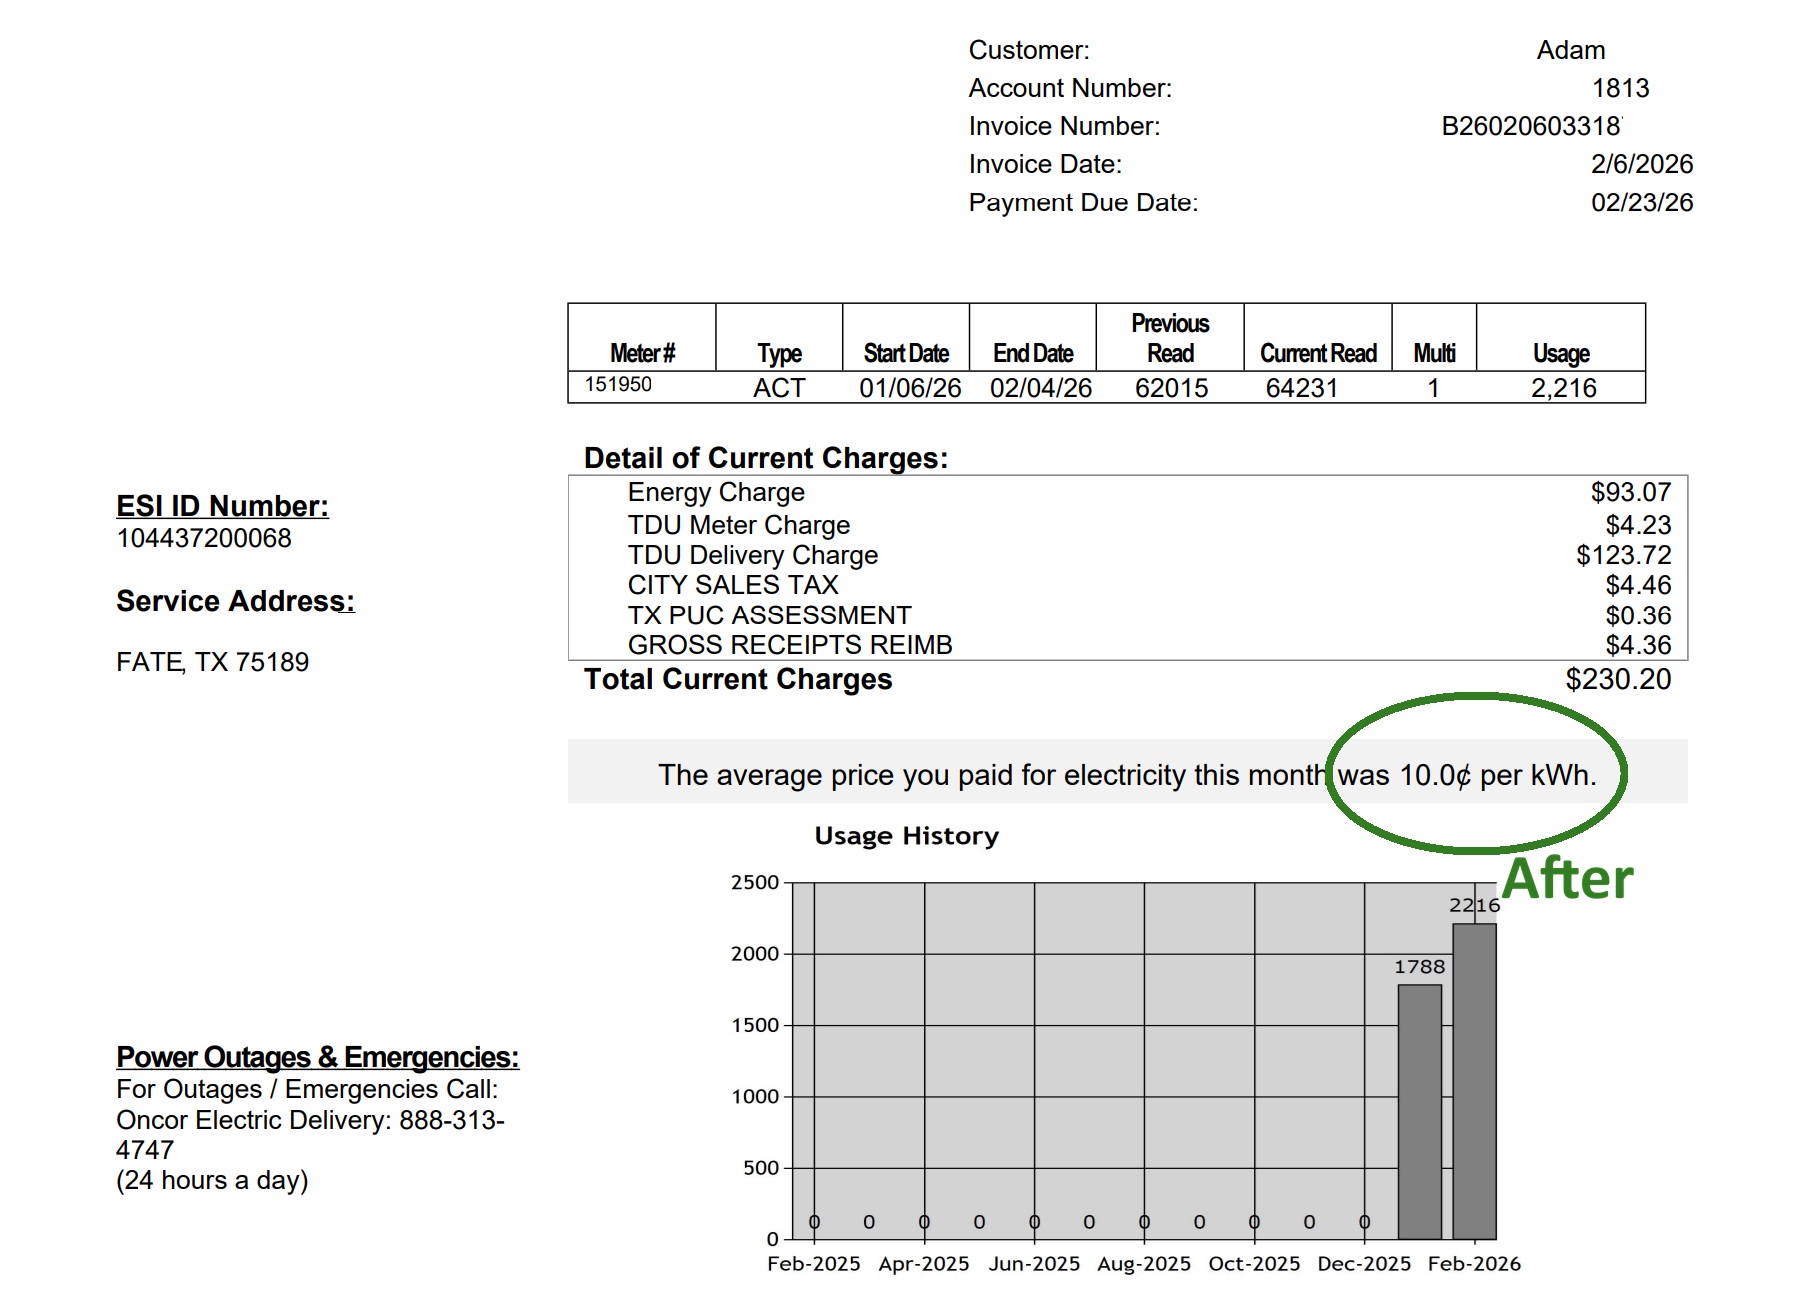Screen dimensions: 1794x1294
Task: Click the Service Address FATE, TX 75189
Action: (212, 662)
